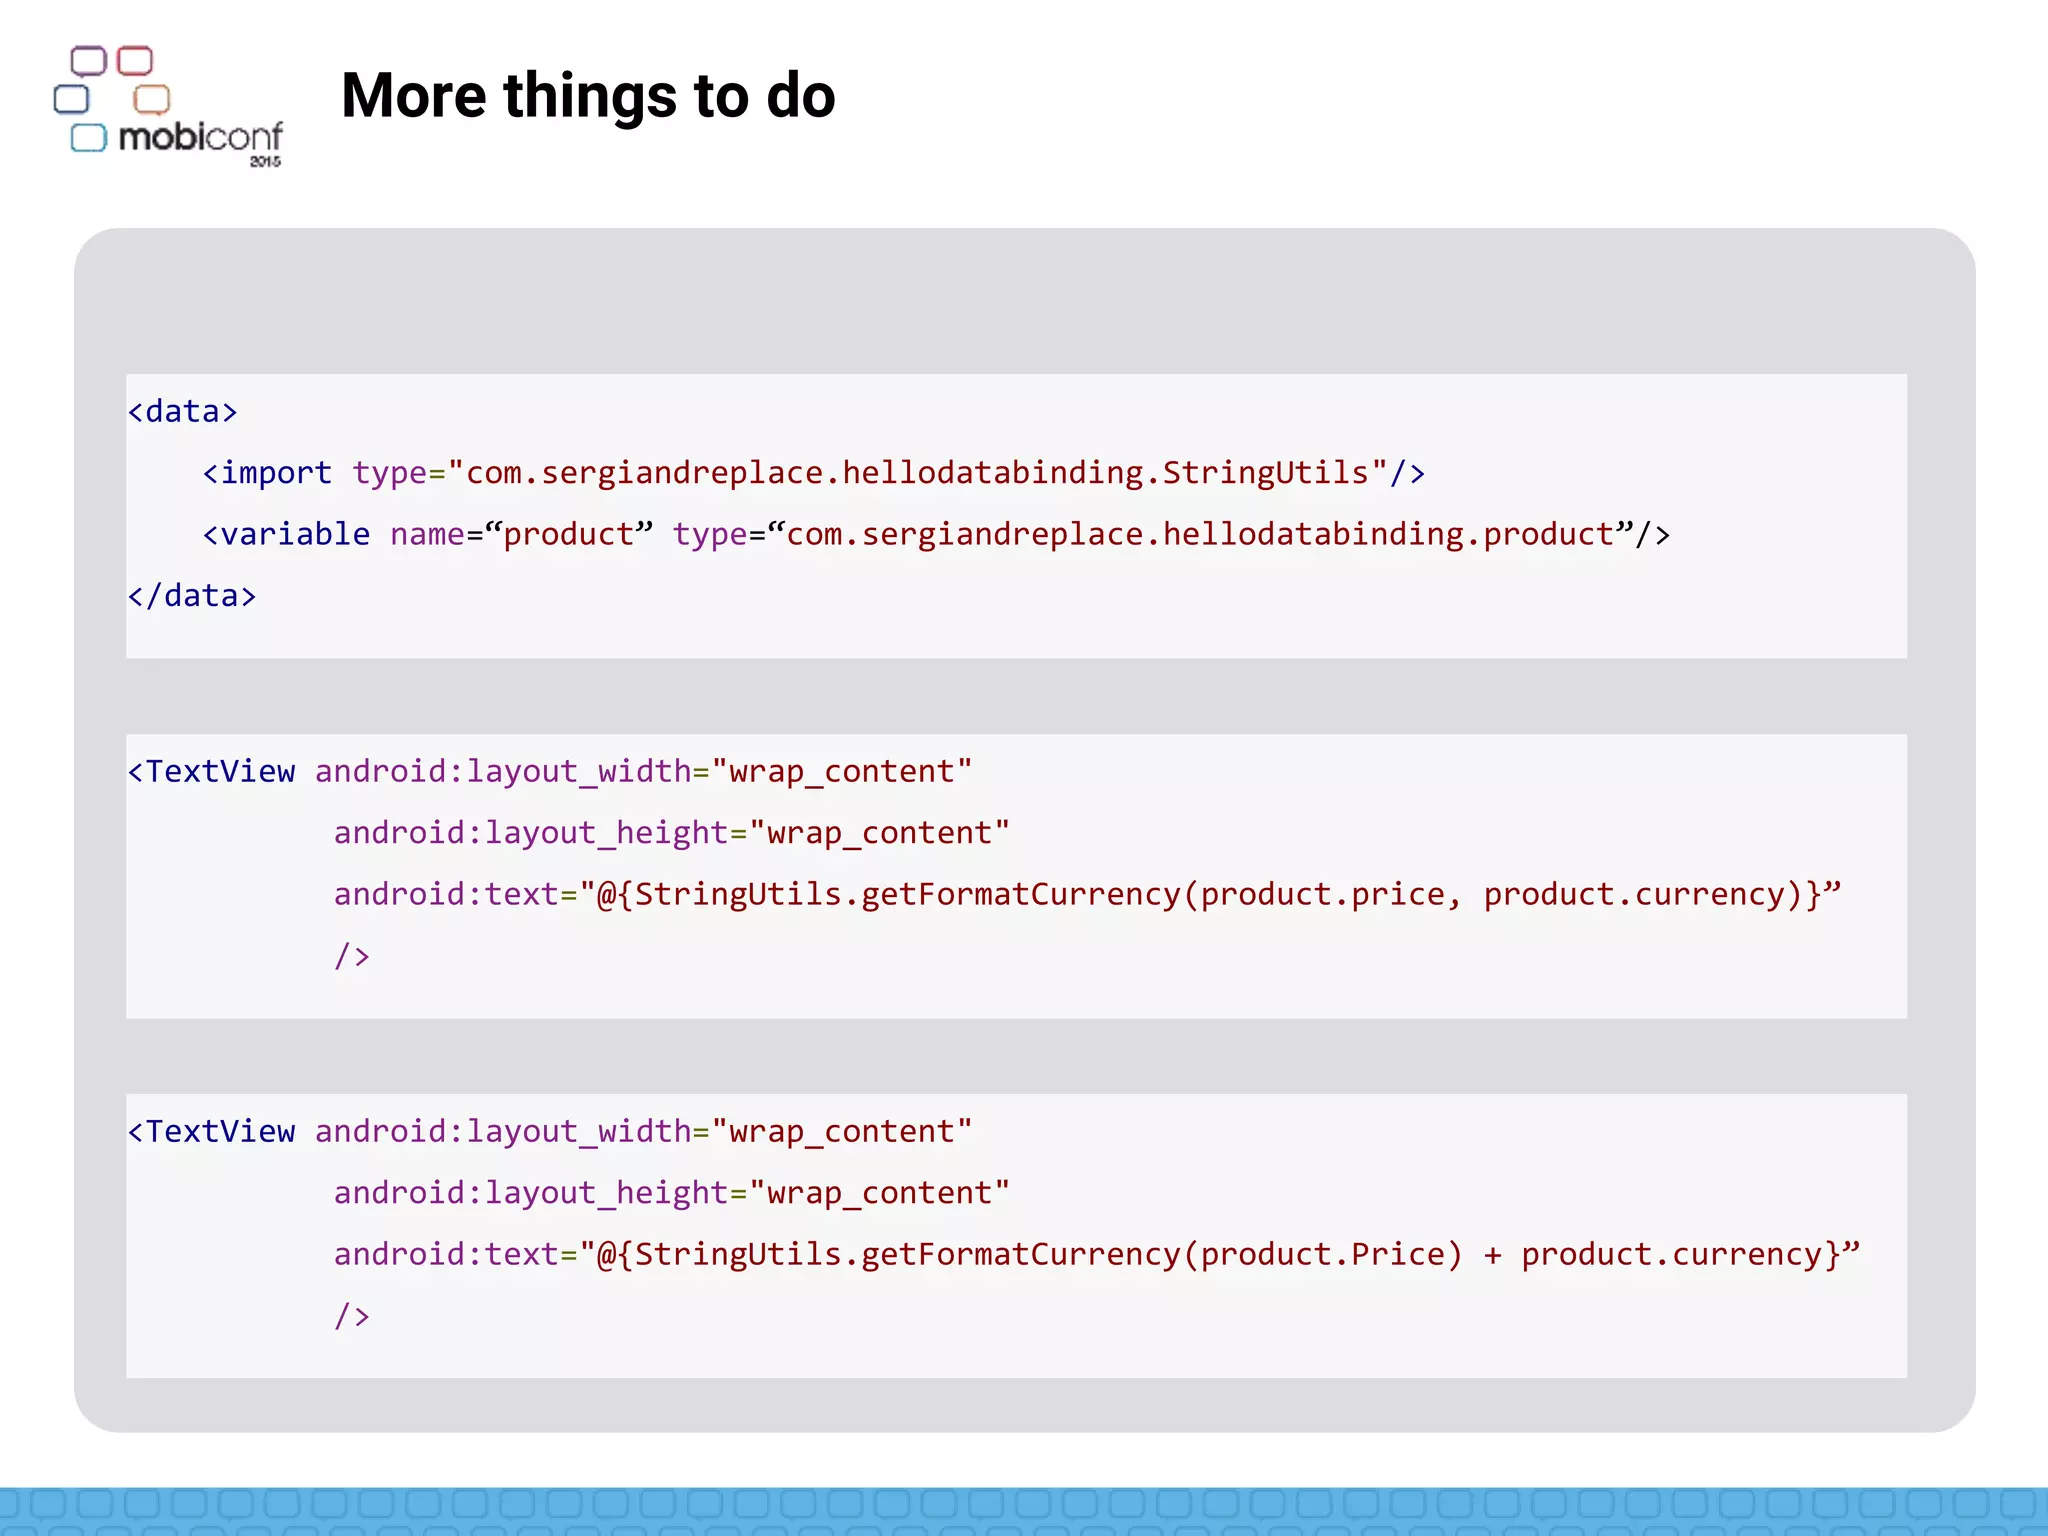Image resolution: width=2048 pixels, height=1536 pixels.
Task: Click first layout_height wrap_content attribute
Action: click(x=671, y=833)
